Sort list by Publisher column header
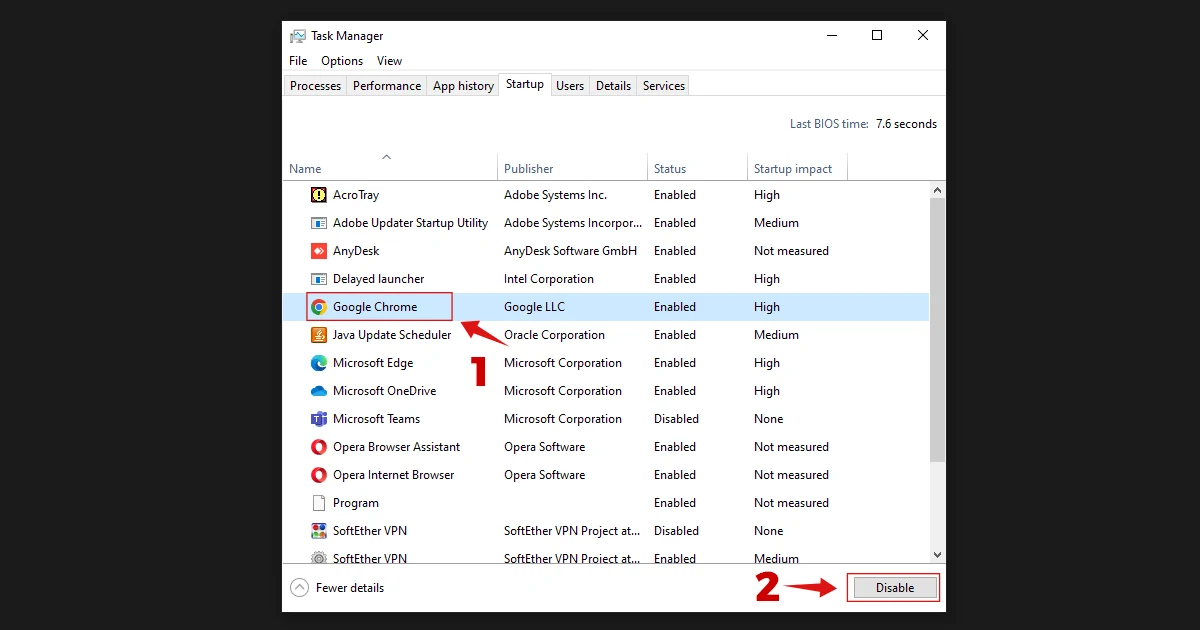This screenshot has width=1200, height=630. point(573,166)
